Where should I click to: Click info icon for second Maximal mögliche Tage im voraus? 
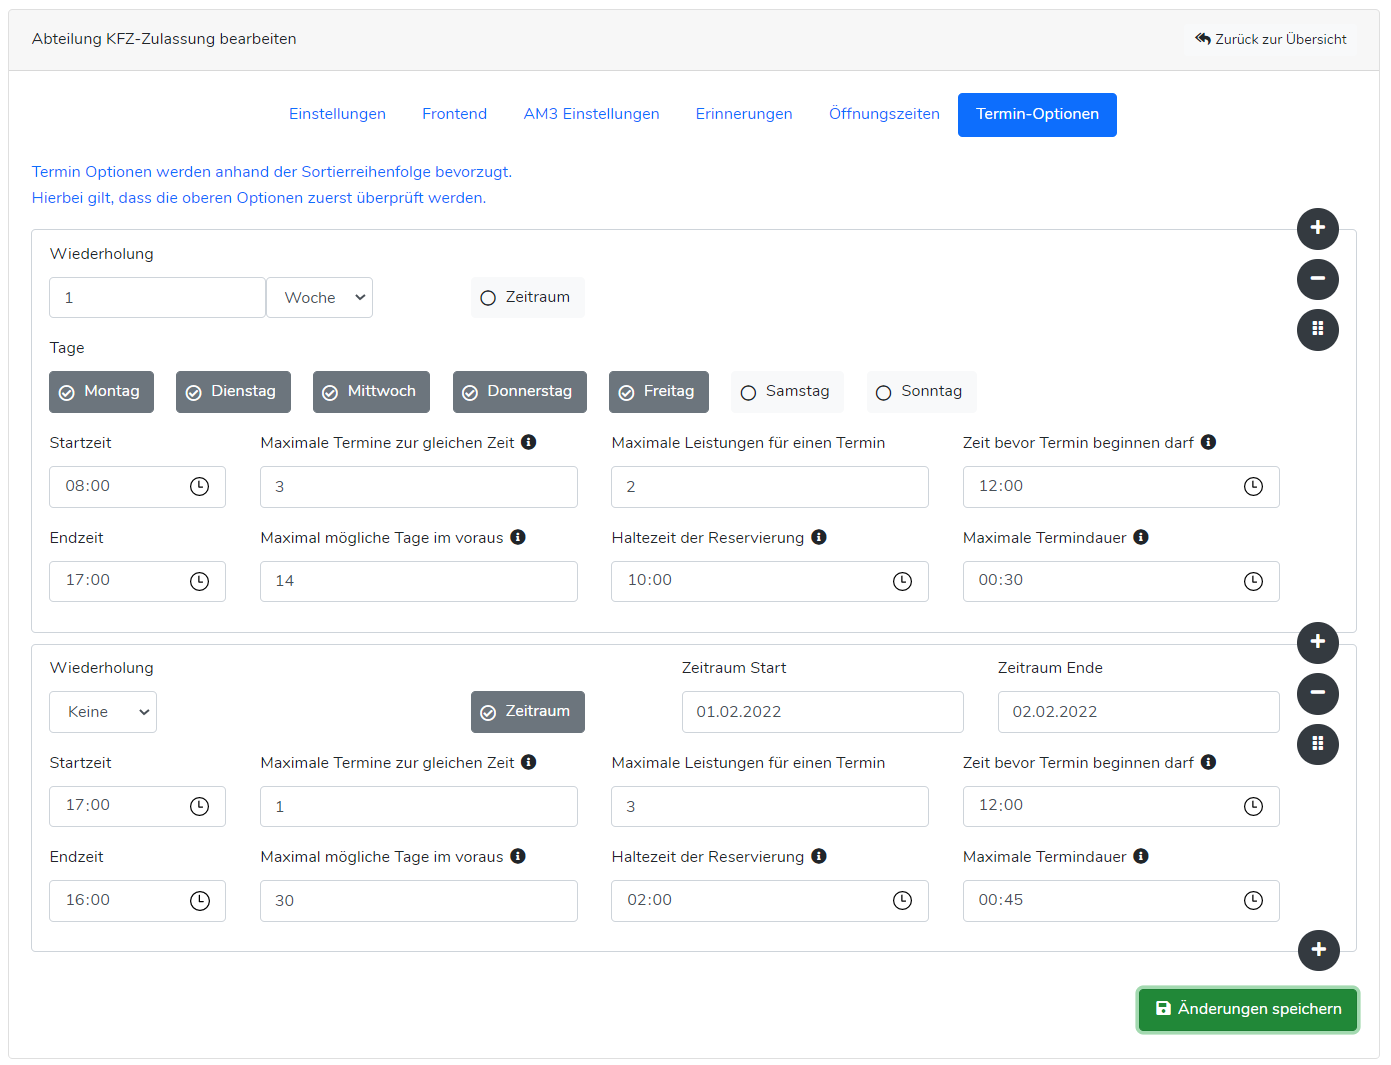coord(518,856)
